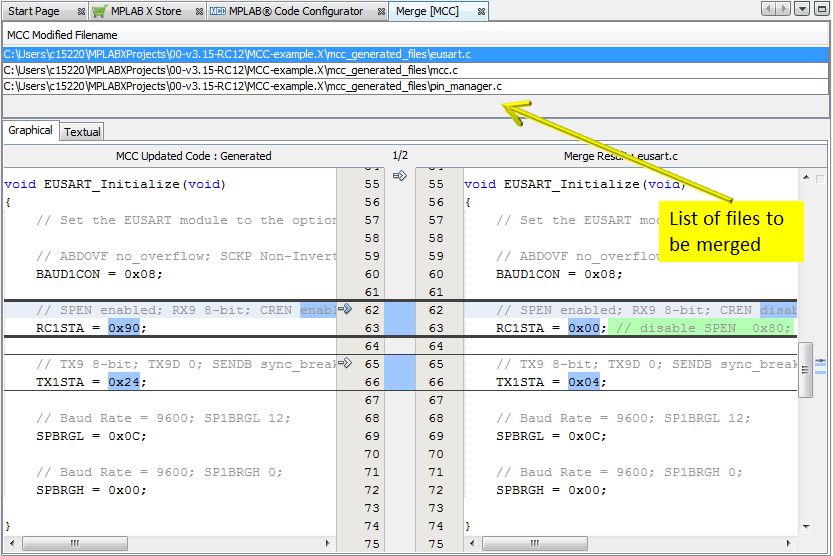Click the RC1STA 0x90 value in left pane
Image resolution: width=833 pixels, height=556 pixels.
[124, 328]
